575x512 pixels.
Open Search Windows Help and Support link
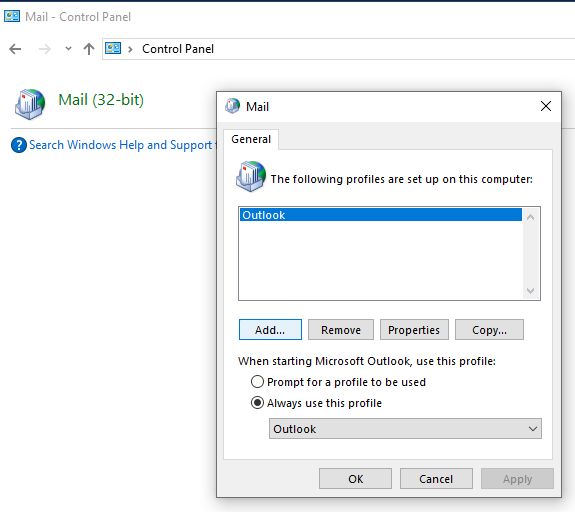coord(122,145)
